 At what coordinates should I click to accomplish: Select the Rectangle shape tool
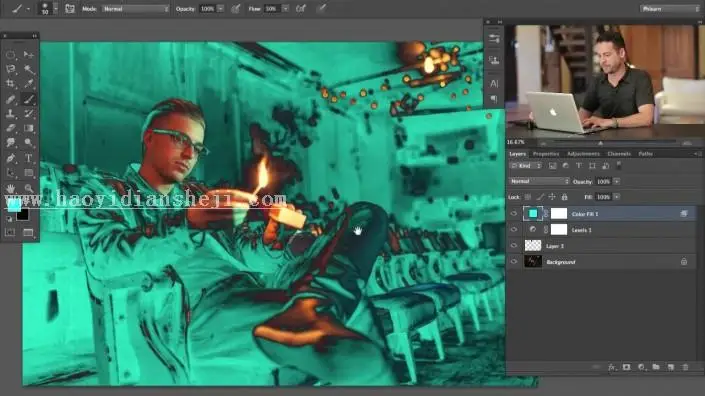(28, 173)
